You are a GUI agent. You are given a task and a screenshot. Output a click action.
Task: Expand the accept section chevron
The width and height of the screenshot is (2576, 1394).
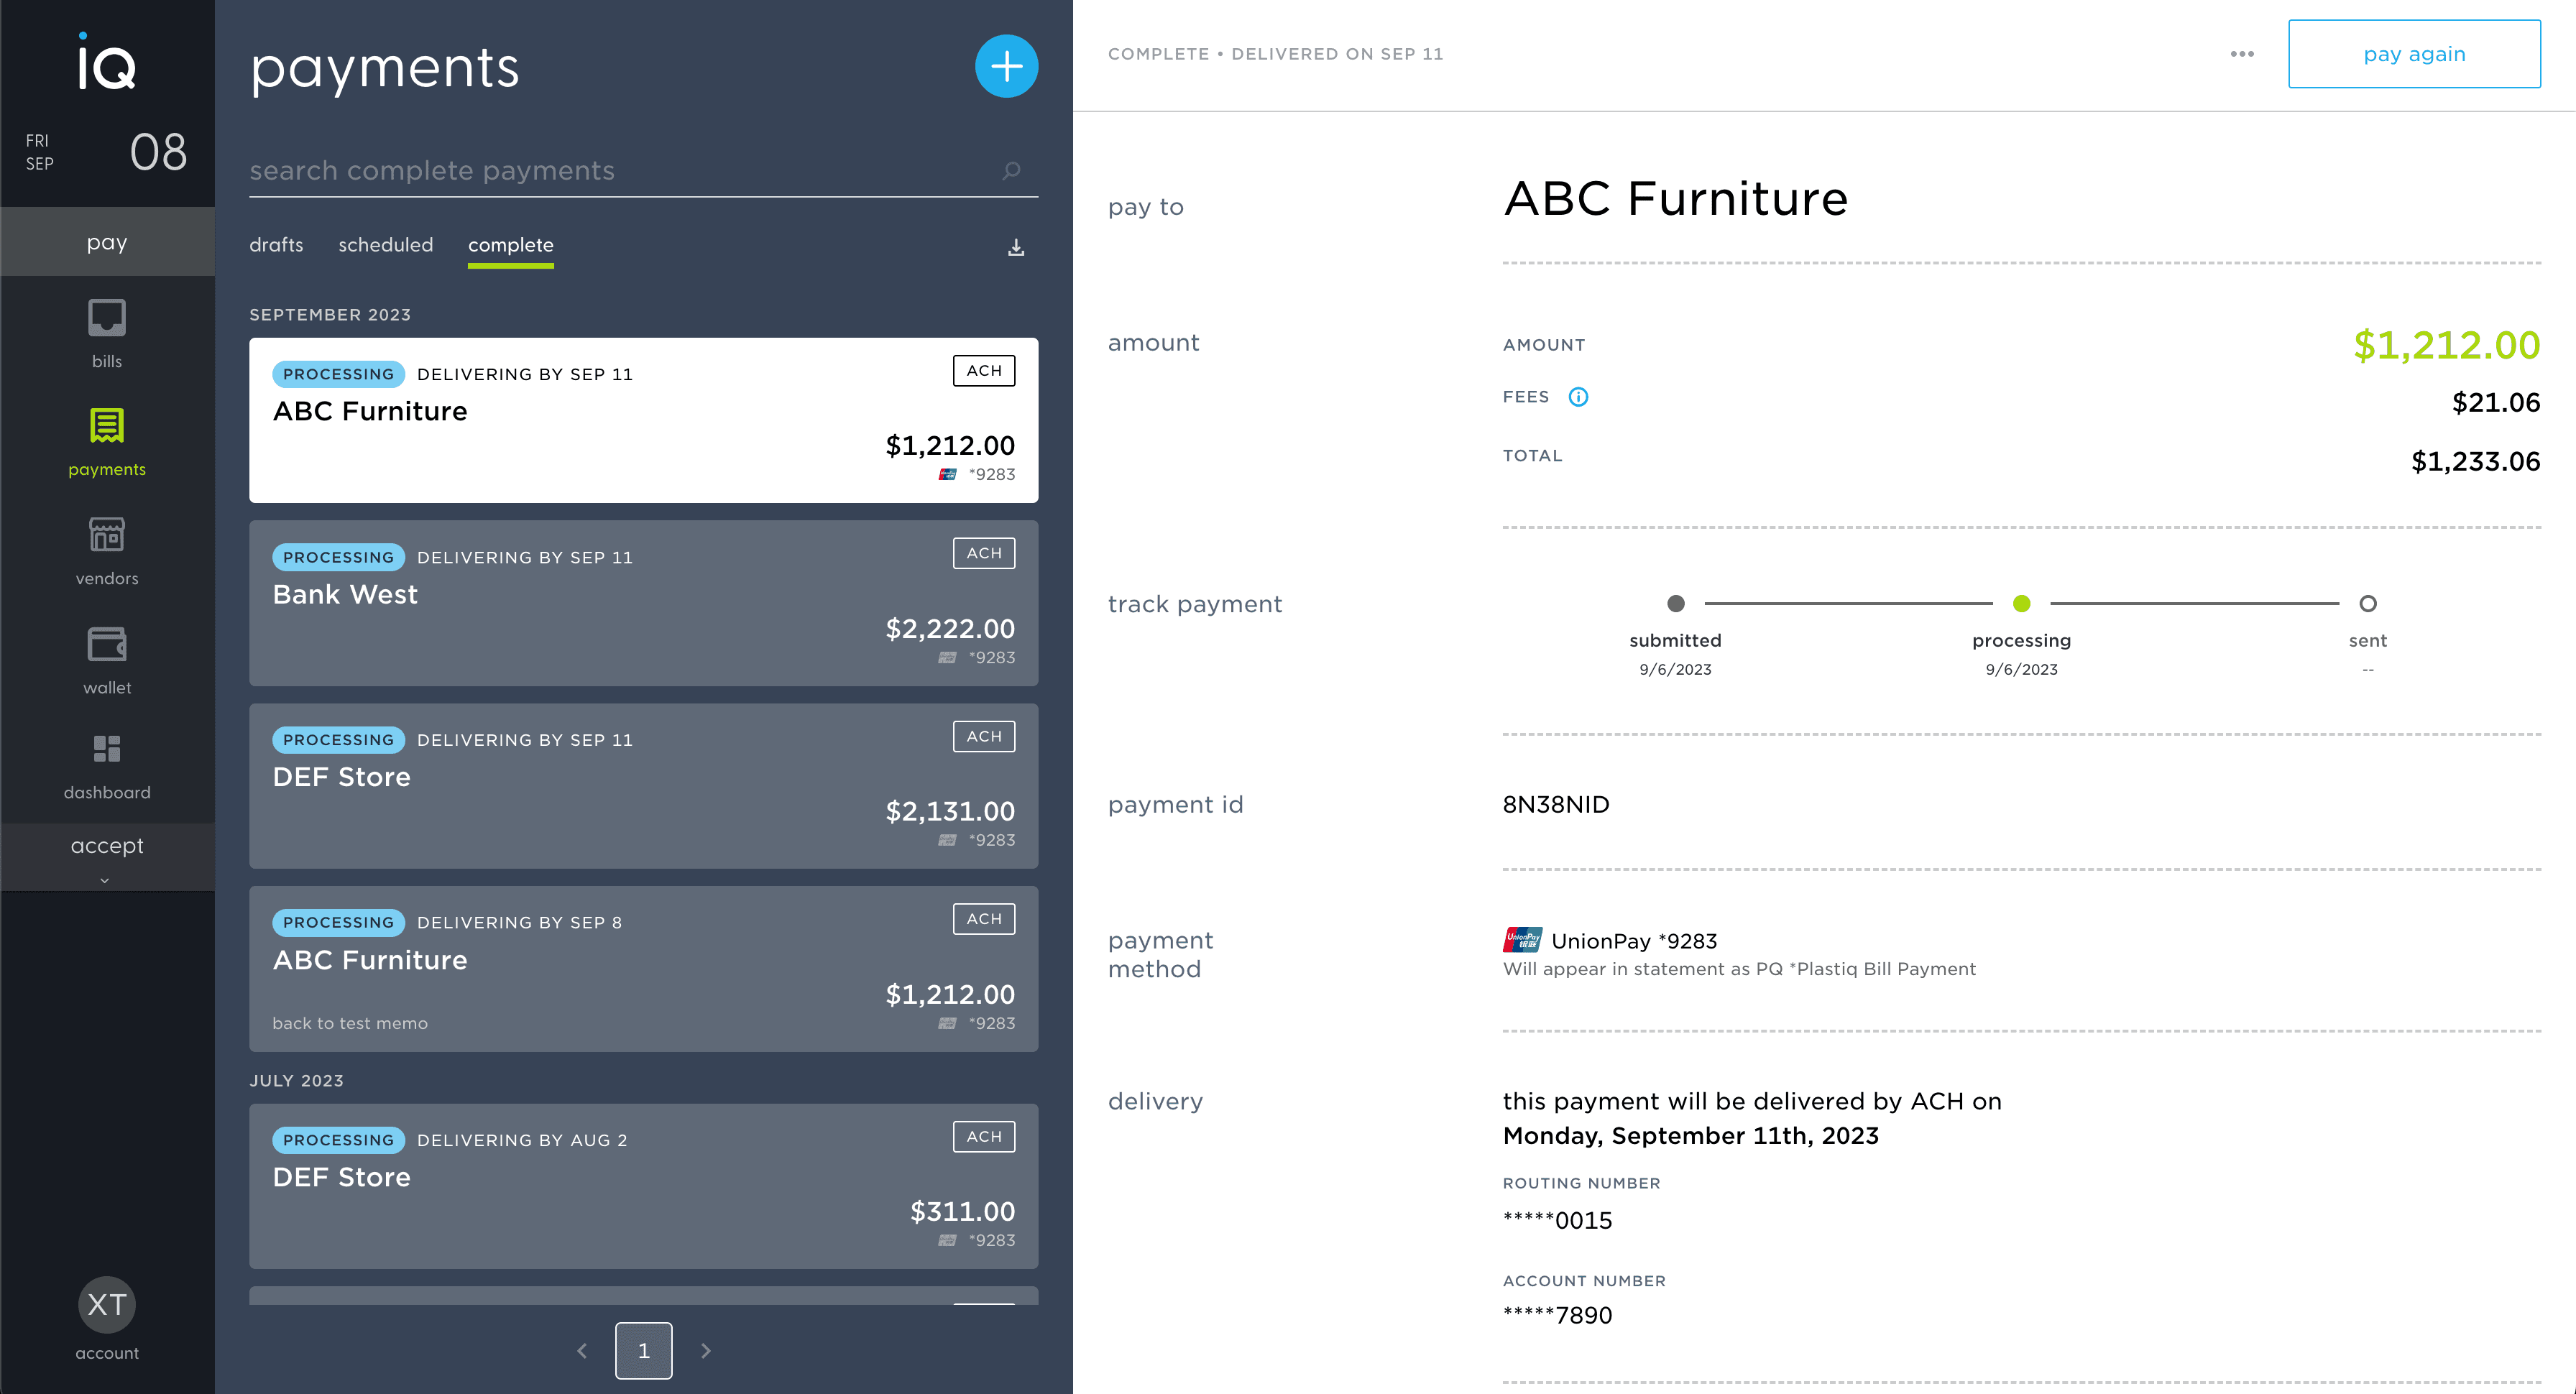105,881
